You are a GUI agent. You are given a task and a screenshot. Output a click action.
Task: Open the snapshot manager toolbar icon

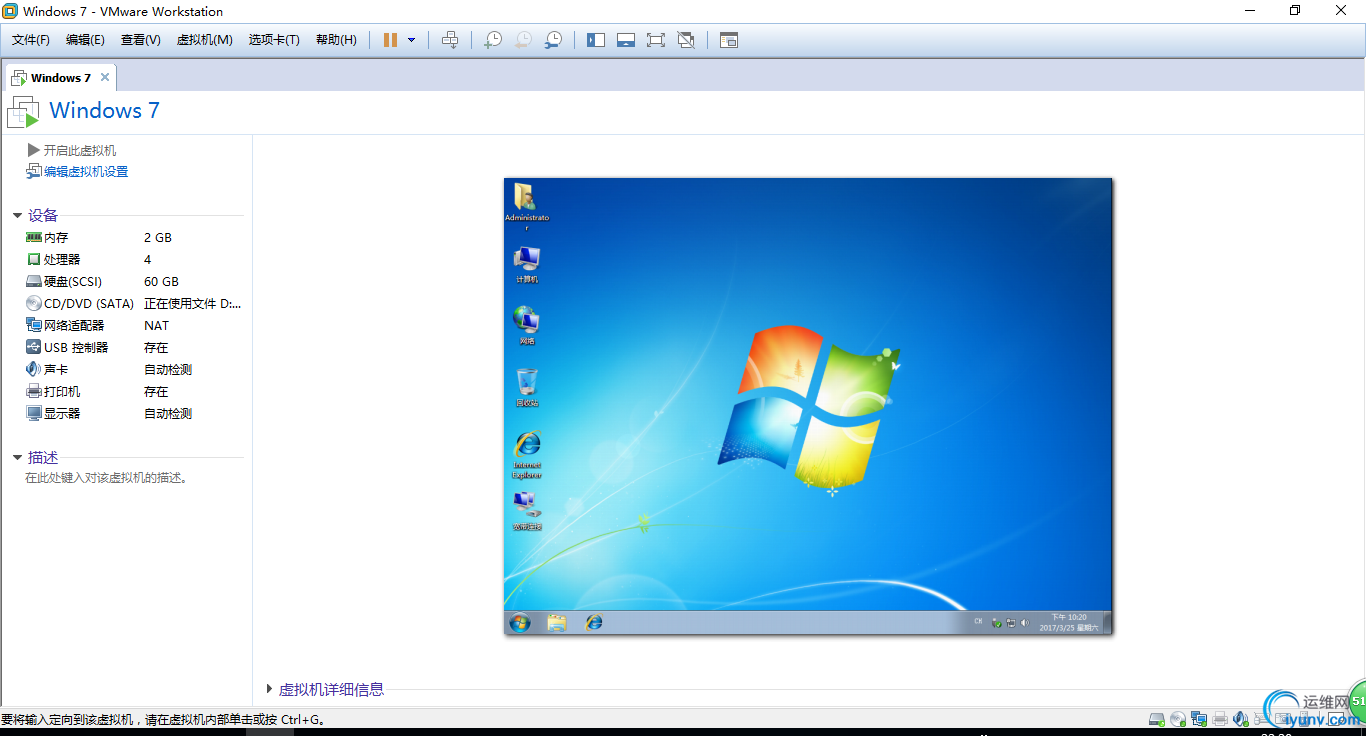click(552, 40)
